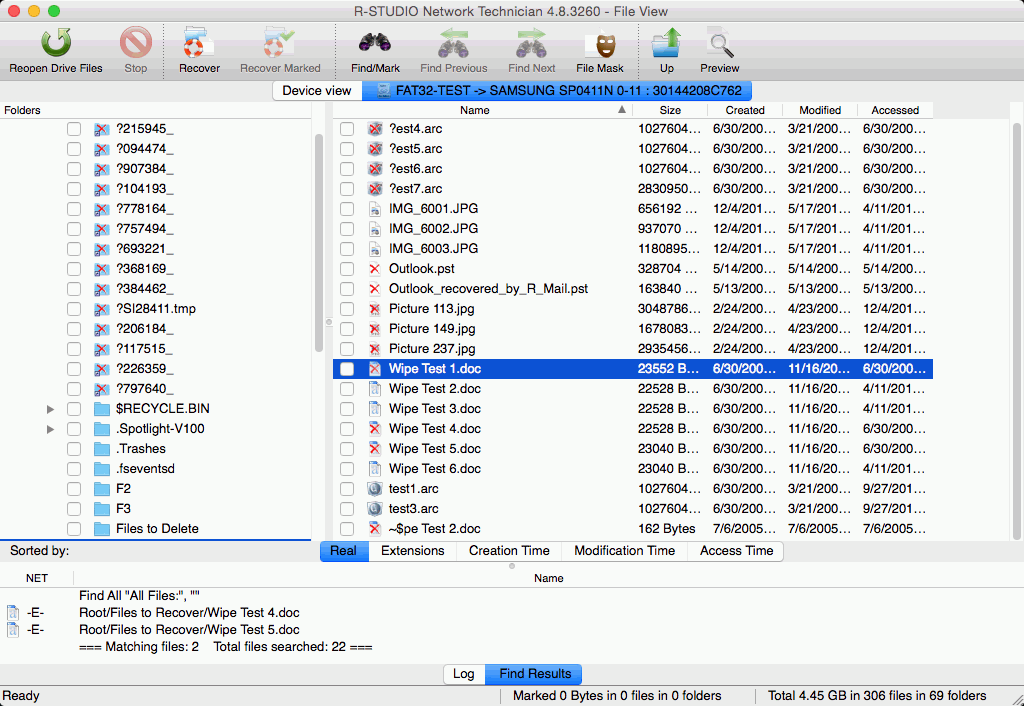
Task: Mark the Wipe Test 1.doc checkbox
Action: (x=347, y=369)
